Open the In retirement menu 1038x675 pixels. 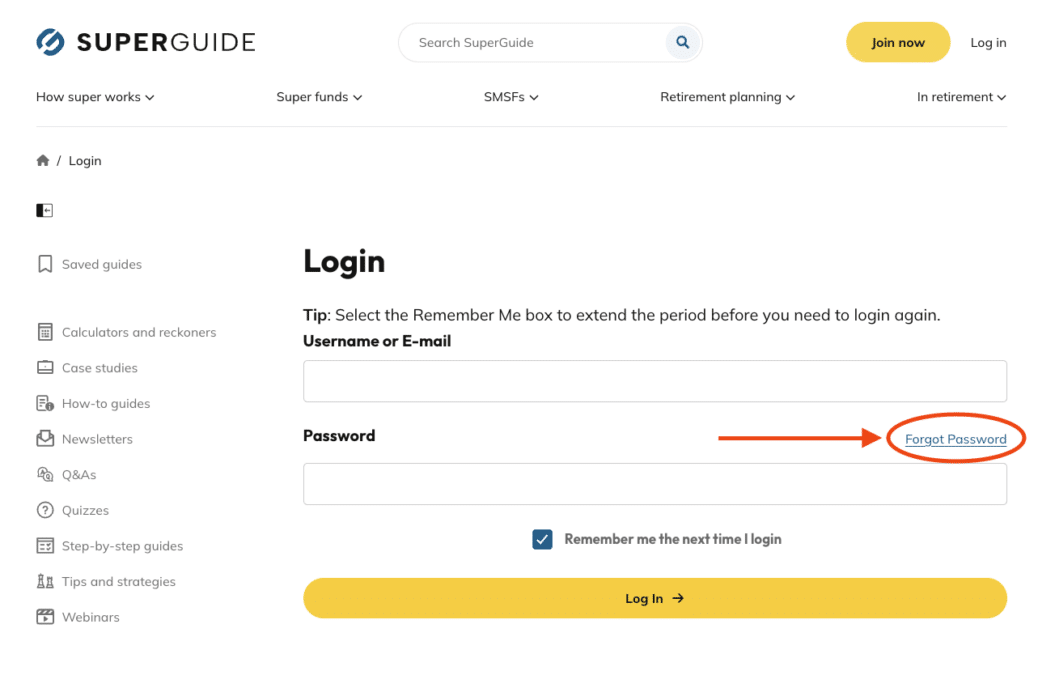click(961, 97)
